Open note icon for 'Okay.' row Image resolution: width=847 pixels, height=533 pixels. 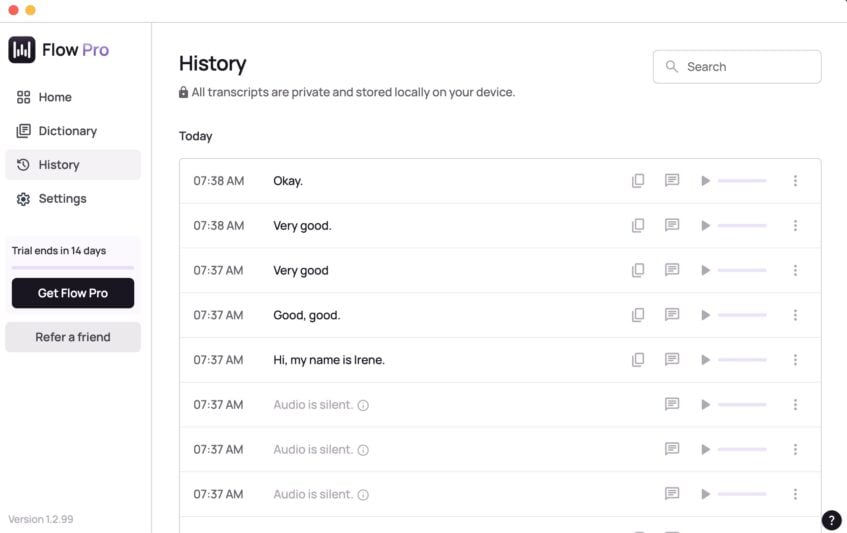tap(672, 180)
